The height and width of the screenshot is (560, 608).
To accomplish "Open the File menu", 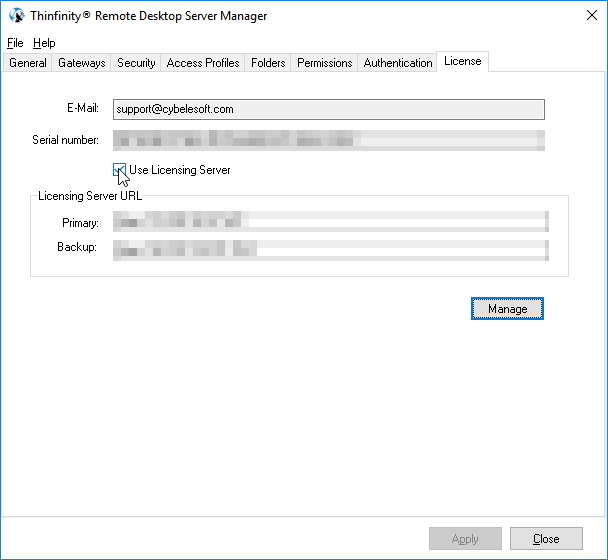I will pos(15,43).
